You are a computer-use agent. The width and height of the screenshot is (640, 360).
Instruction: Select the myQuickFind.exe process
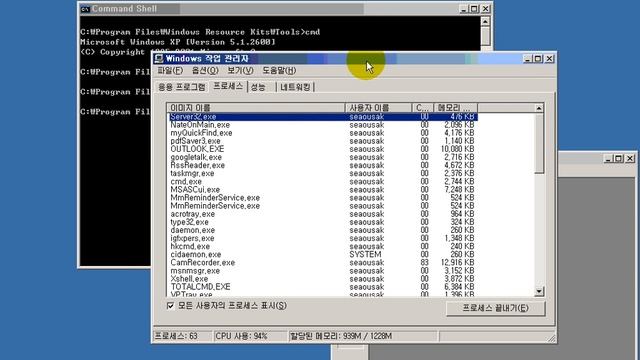click(x=201, y=133)
